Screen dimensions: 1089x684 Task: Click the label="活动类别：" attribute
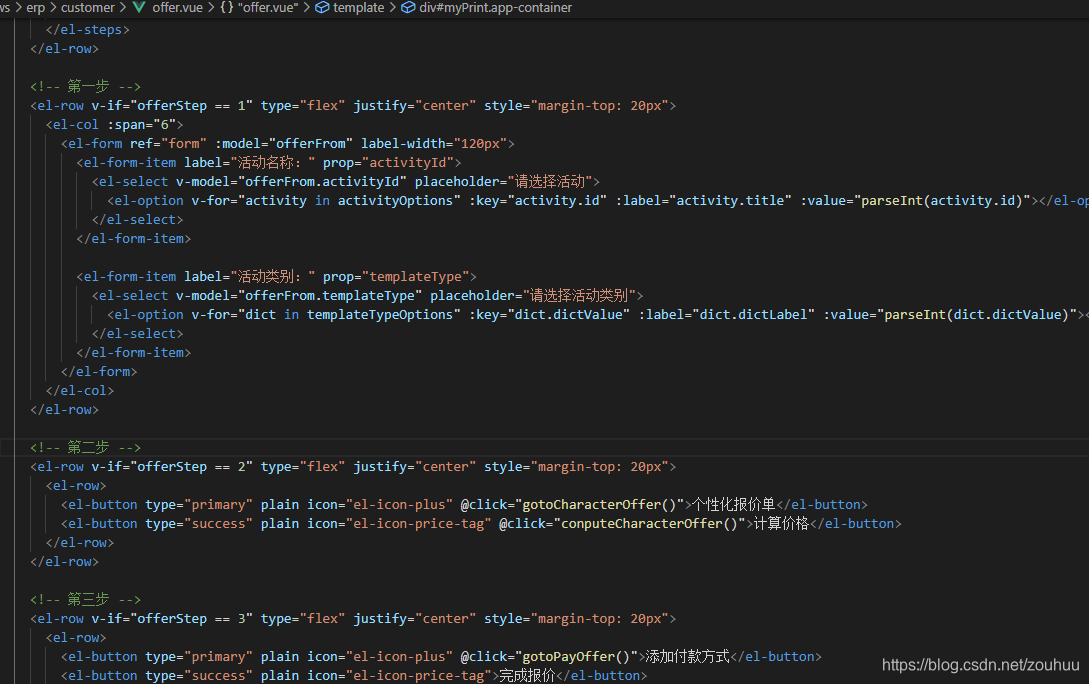250,276
